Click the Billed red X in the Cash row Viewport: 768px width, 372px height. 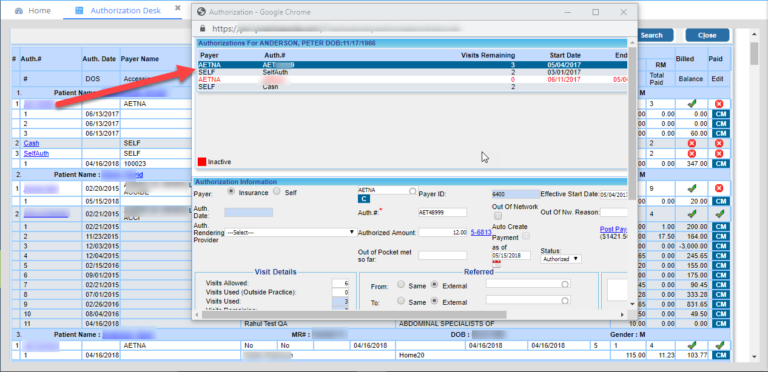(692, 143)
